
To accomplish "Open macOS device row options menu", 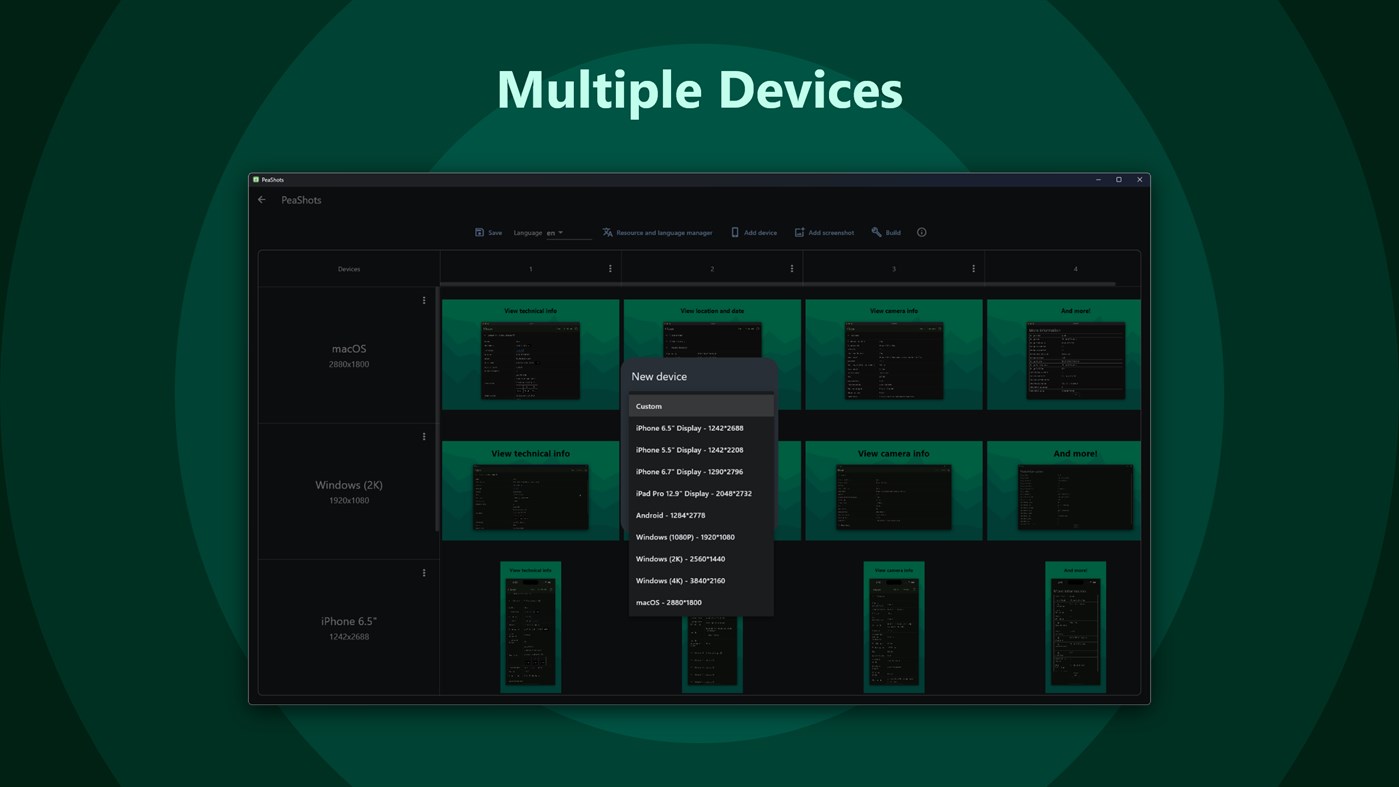I will point(424,300).
